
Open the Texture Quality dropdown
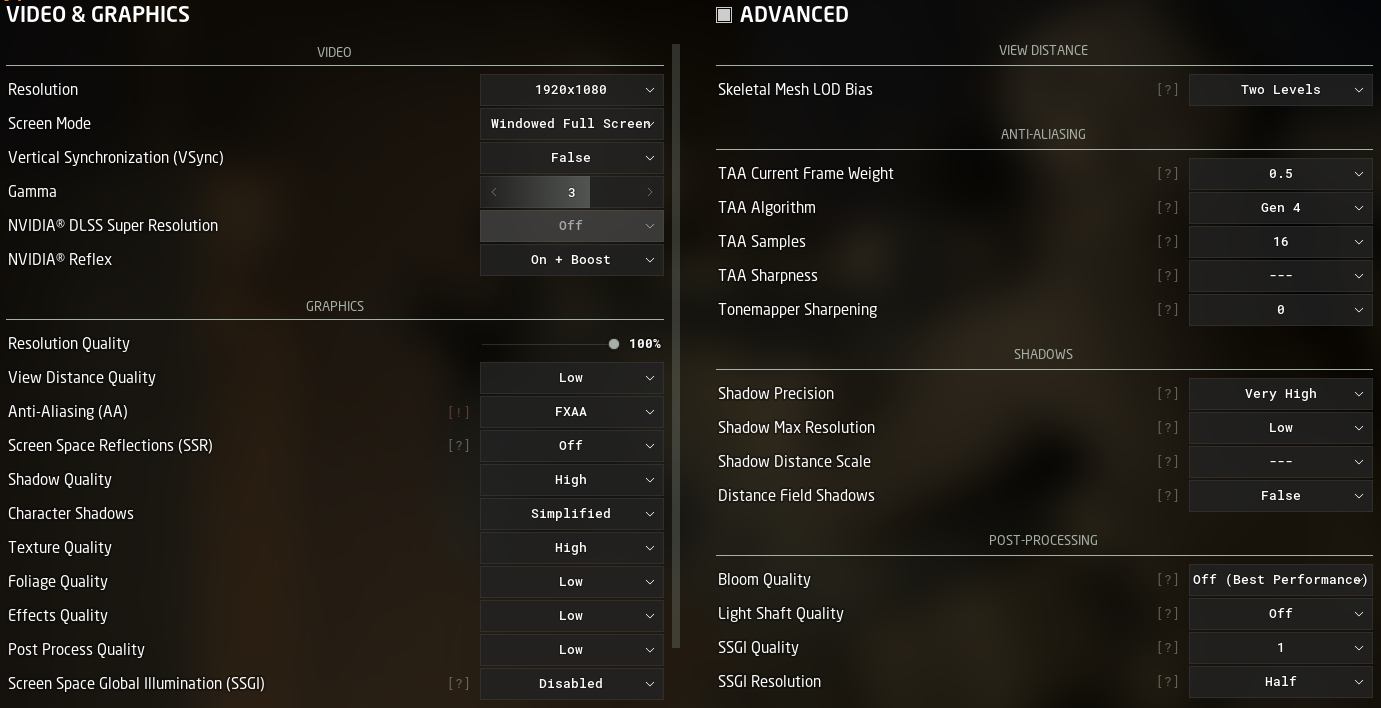(x=571, y=548)
